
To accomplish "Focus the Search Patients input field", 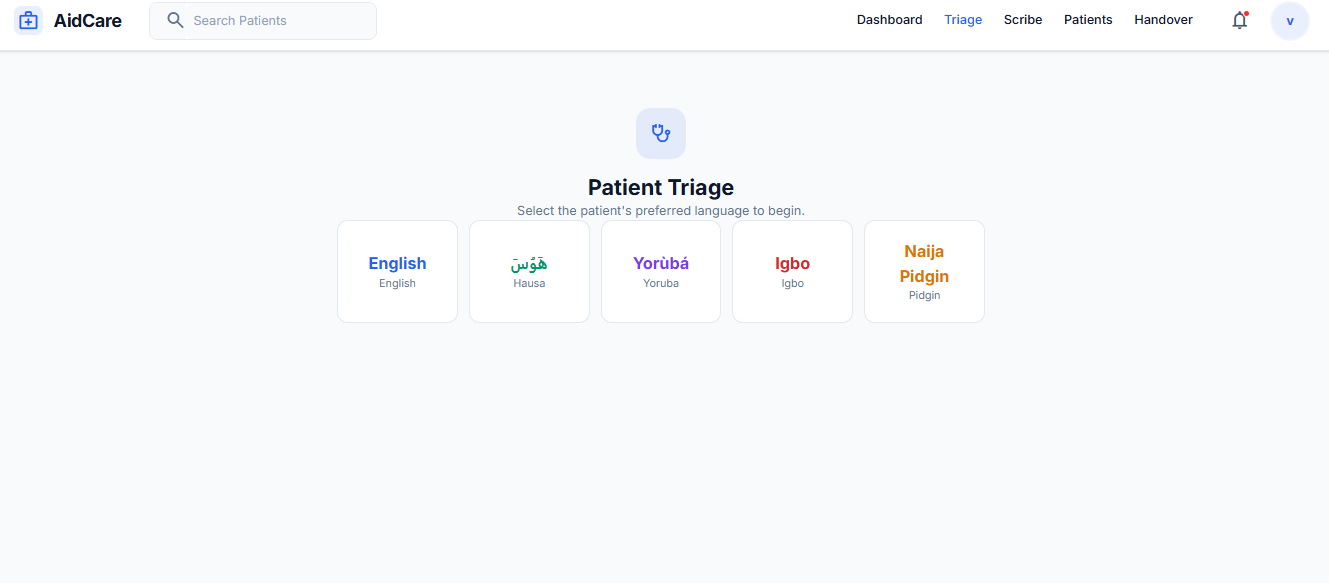I will click(275, 20).
